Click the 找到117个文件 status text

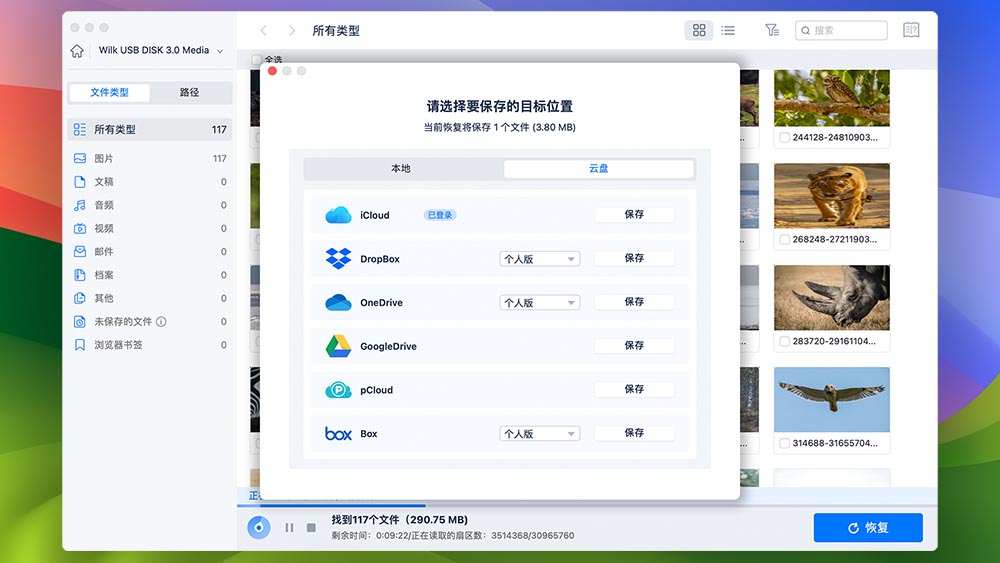[x=399, y=520]
